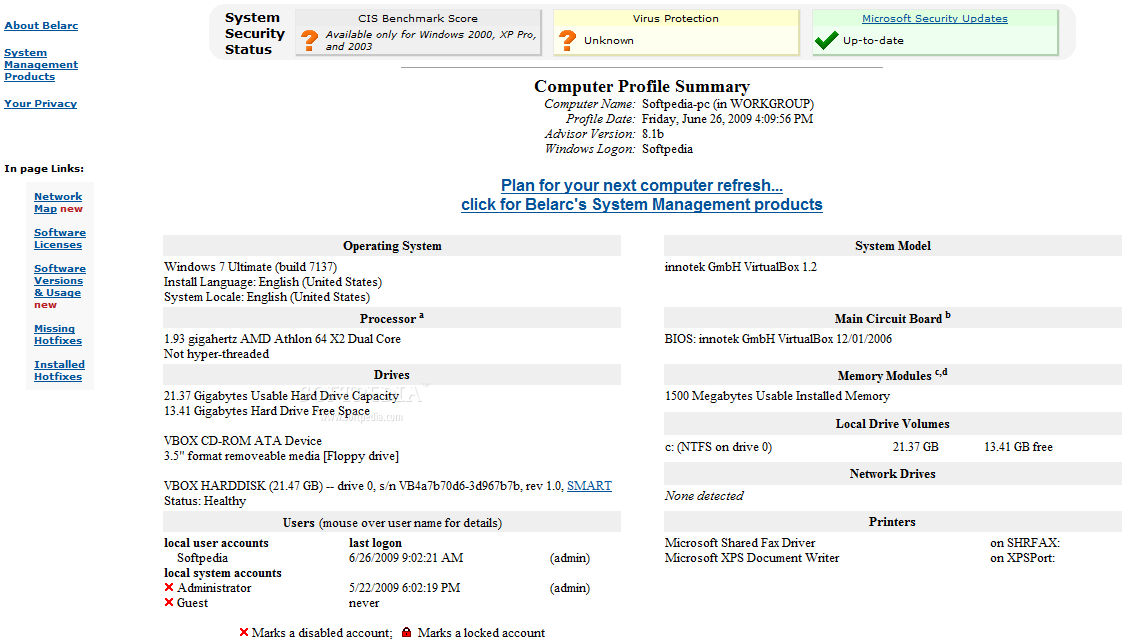Viewport: 1122px width, 642px height.
Task: Click 'Microsoft XPS Document Writer' printer entry
Action: point(752,558)
